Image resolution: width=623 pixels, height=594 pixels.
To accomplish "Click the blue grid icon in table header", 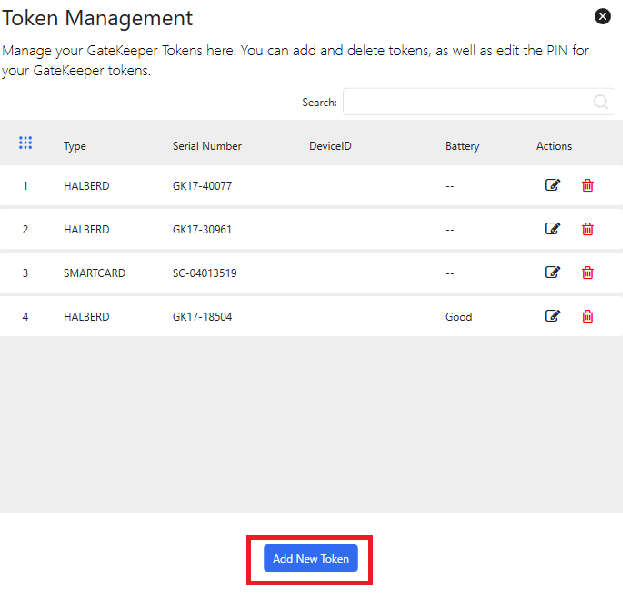I will pyautogui.click(x=26, y=143).
